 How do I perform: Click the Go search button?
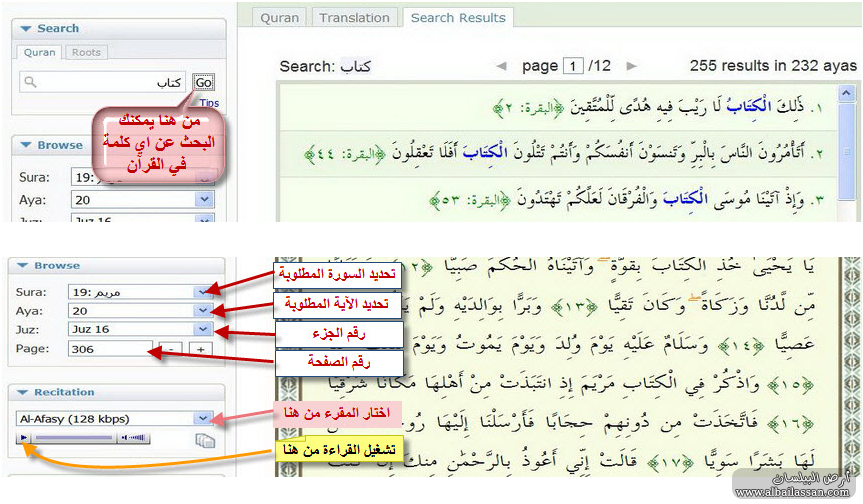click(203, 83)
